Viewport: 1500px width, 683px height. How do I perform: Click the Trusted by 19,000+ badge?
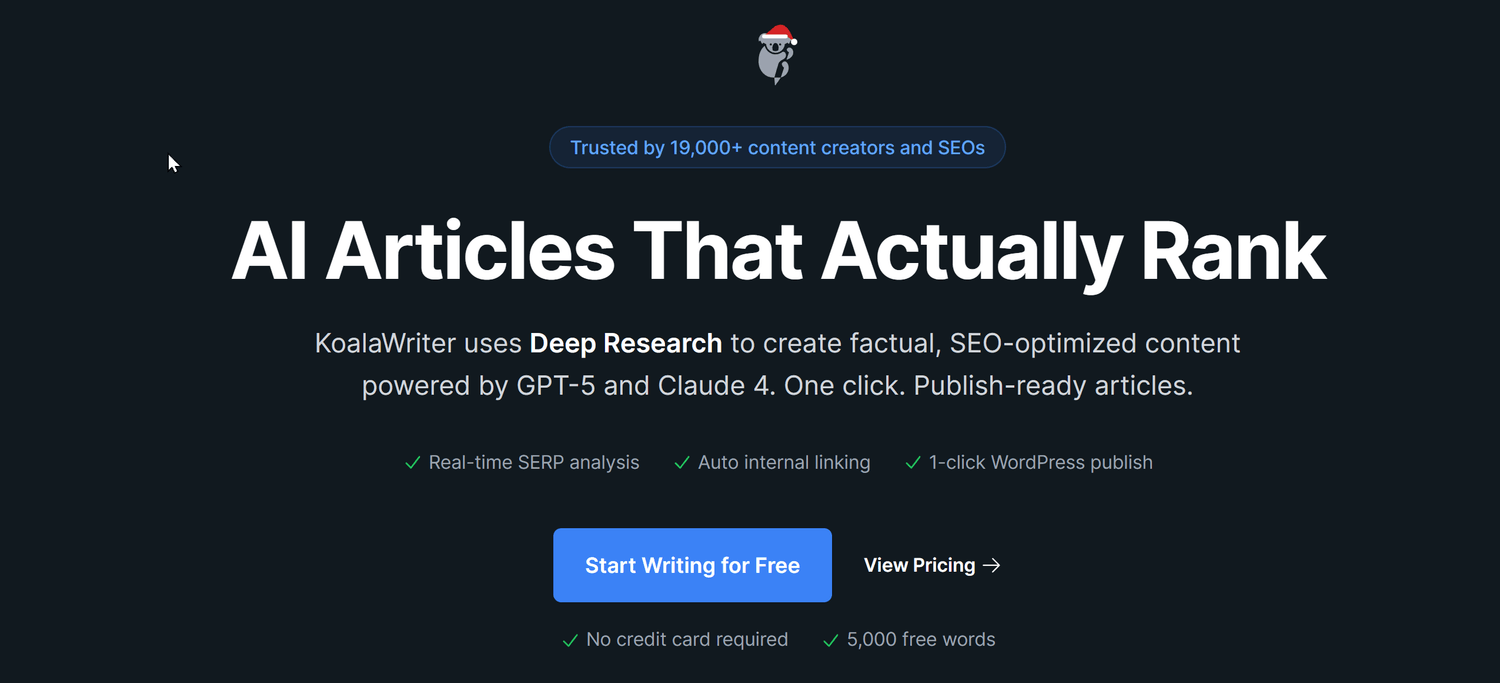(777, 147)
